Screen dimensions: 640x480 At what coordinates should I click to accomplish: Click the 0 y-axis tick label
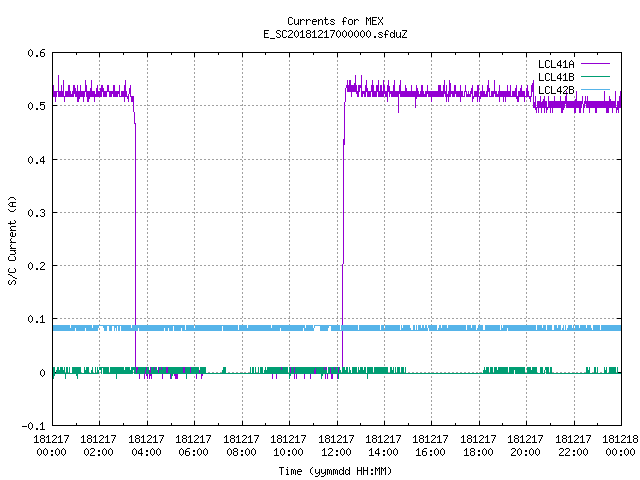[x=42, y=373]
